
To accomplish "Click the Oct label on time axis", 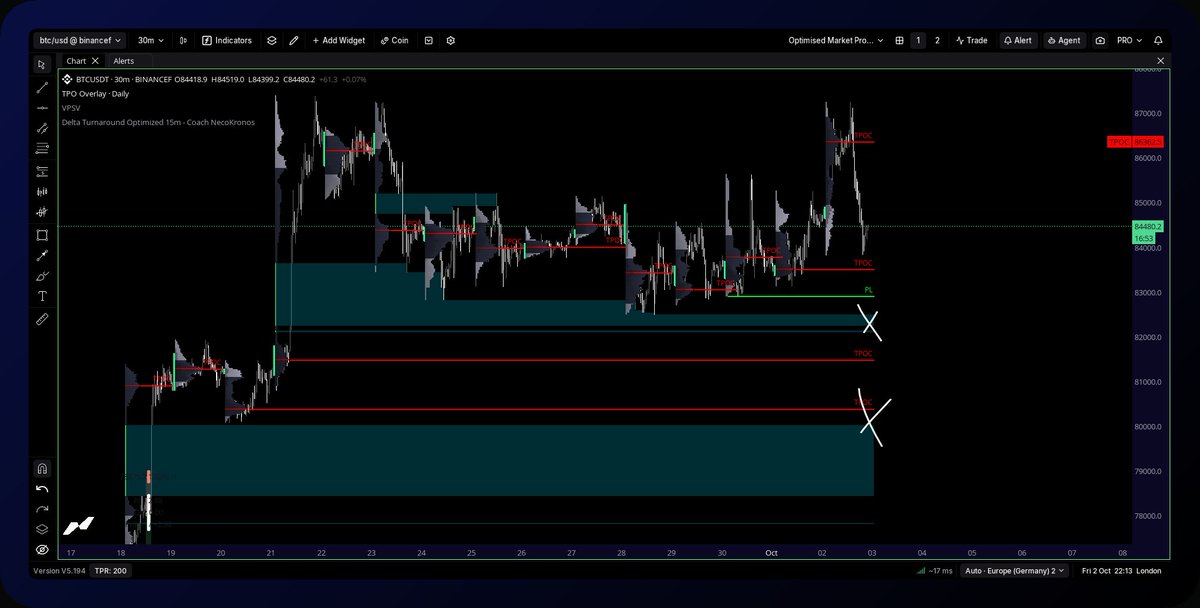I will pyautogui.click(x=771, y=552).
